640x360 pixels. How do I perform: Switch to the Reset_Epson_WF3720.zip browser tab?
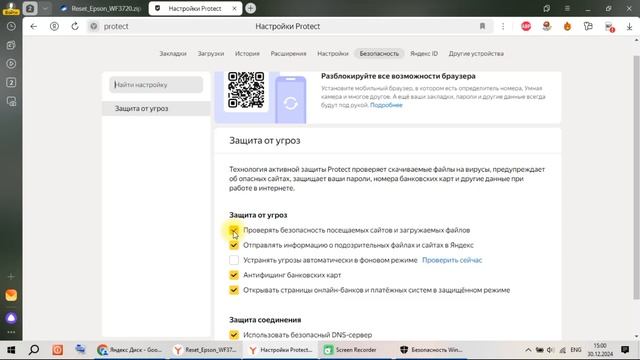pos(101,8)
